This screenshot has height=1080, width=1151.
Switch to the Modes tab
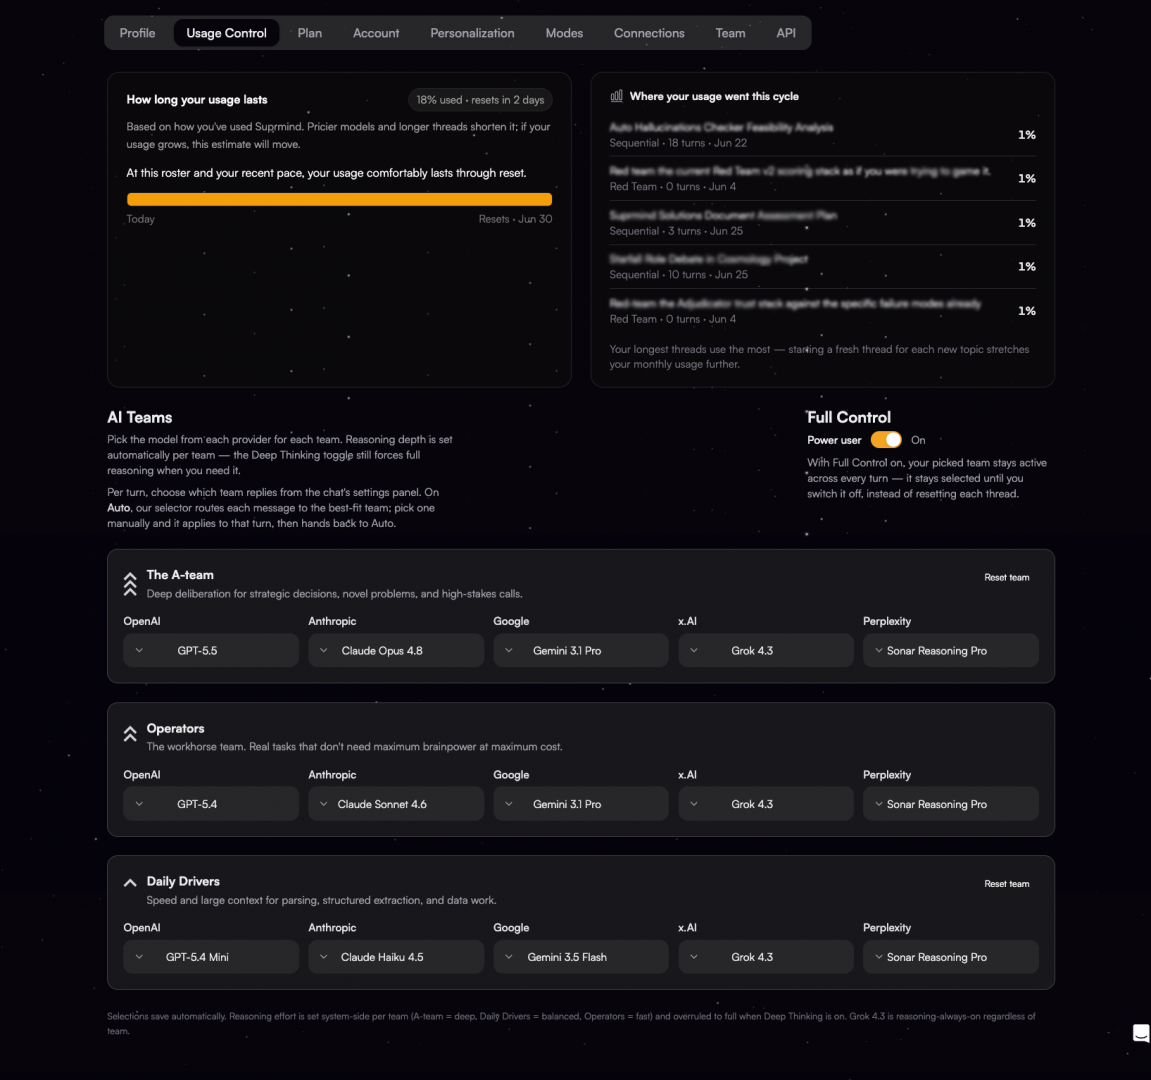coord(564,33)
